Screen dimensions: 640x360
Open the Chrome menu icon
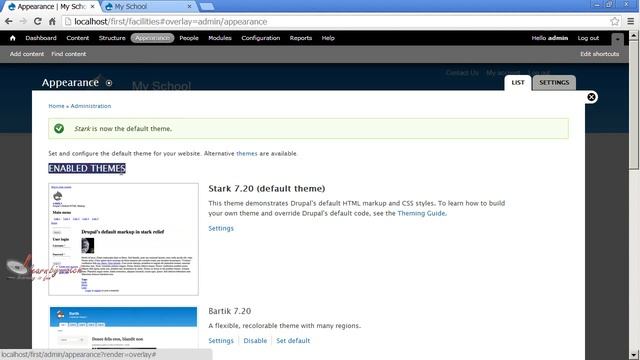coord(631,21)
